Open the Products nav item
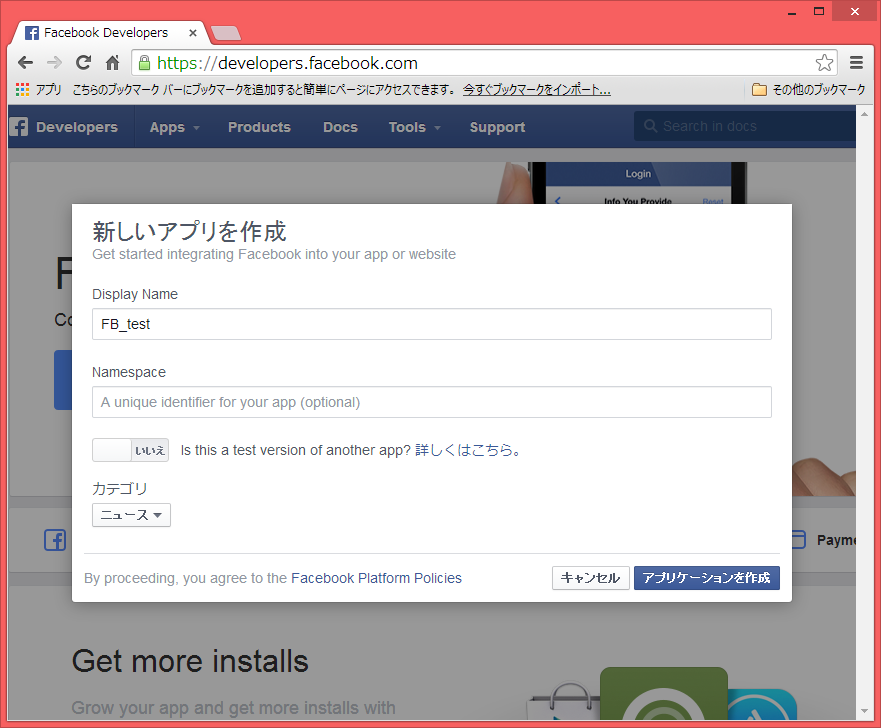Image resolution: width=881 pixels, height=728 pixels. [259, 127]
